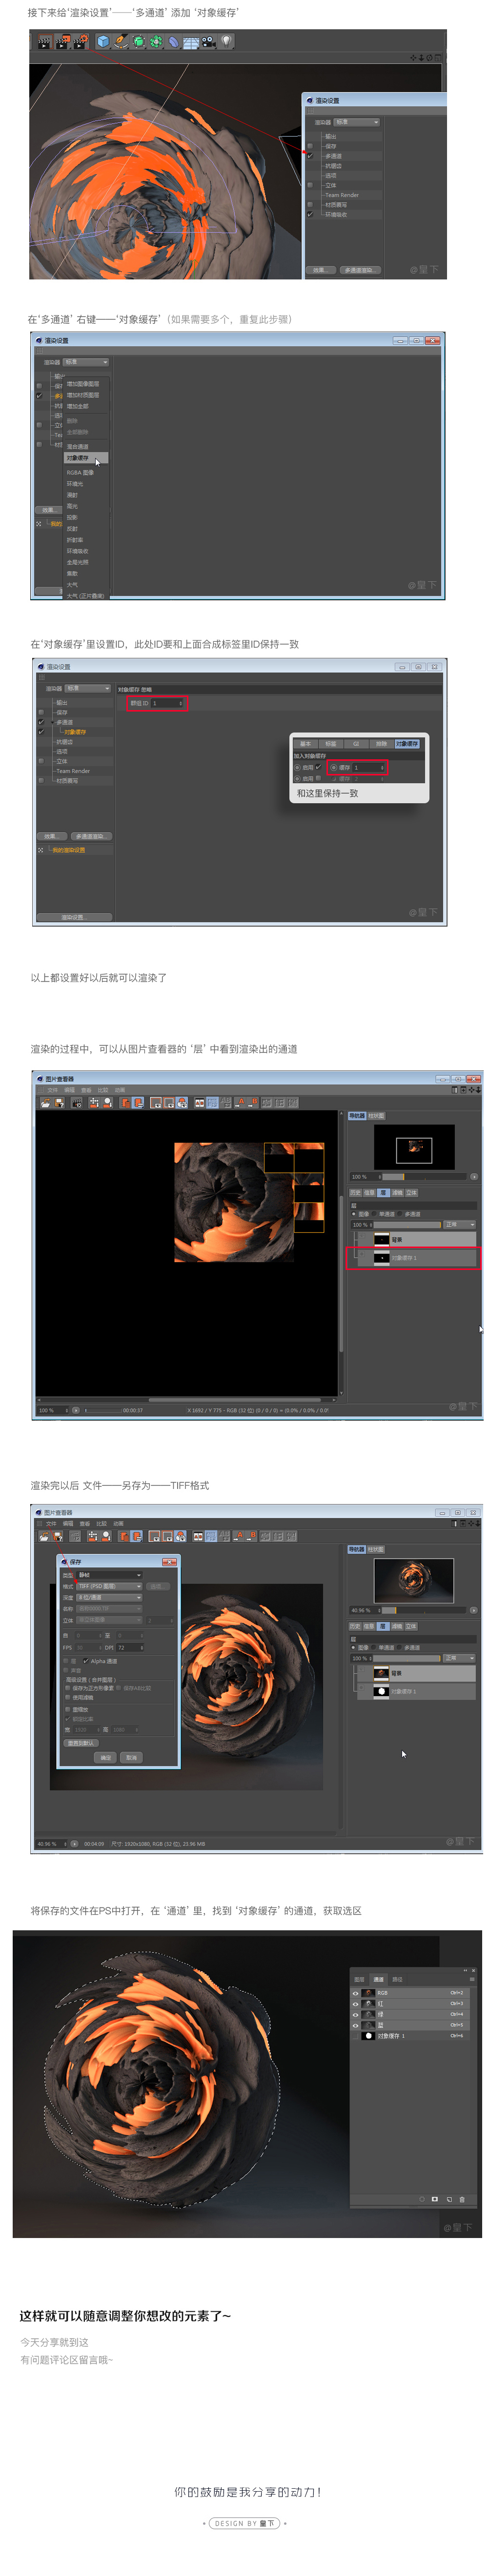Click the cube primitive icon in top C4D toolbar
Screen dimensions: 489x2576
103,41
